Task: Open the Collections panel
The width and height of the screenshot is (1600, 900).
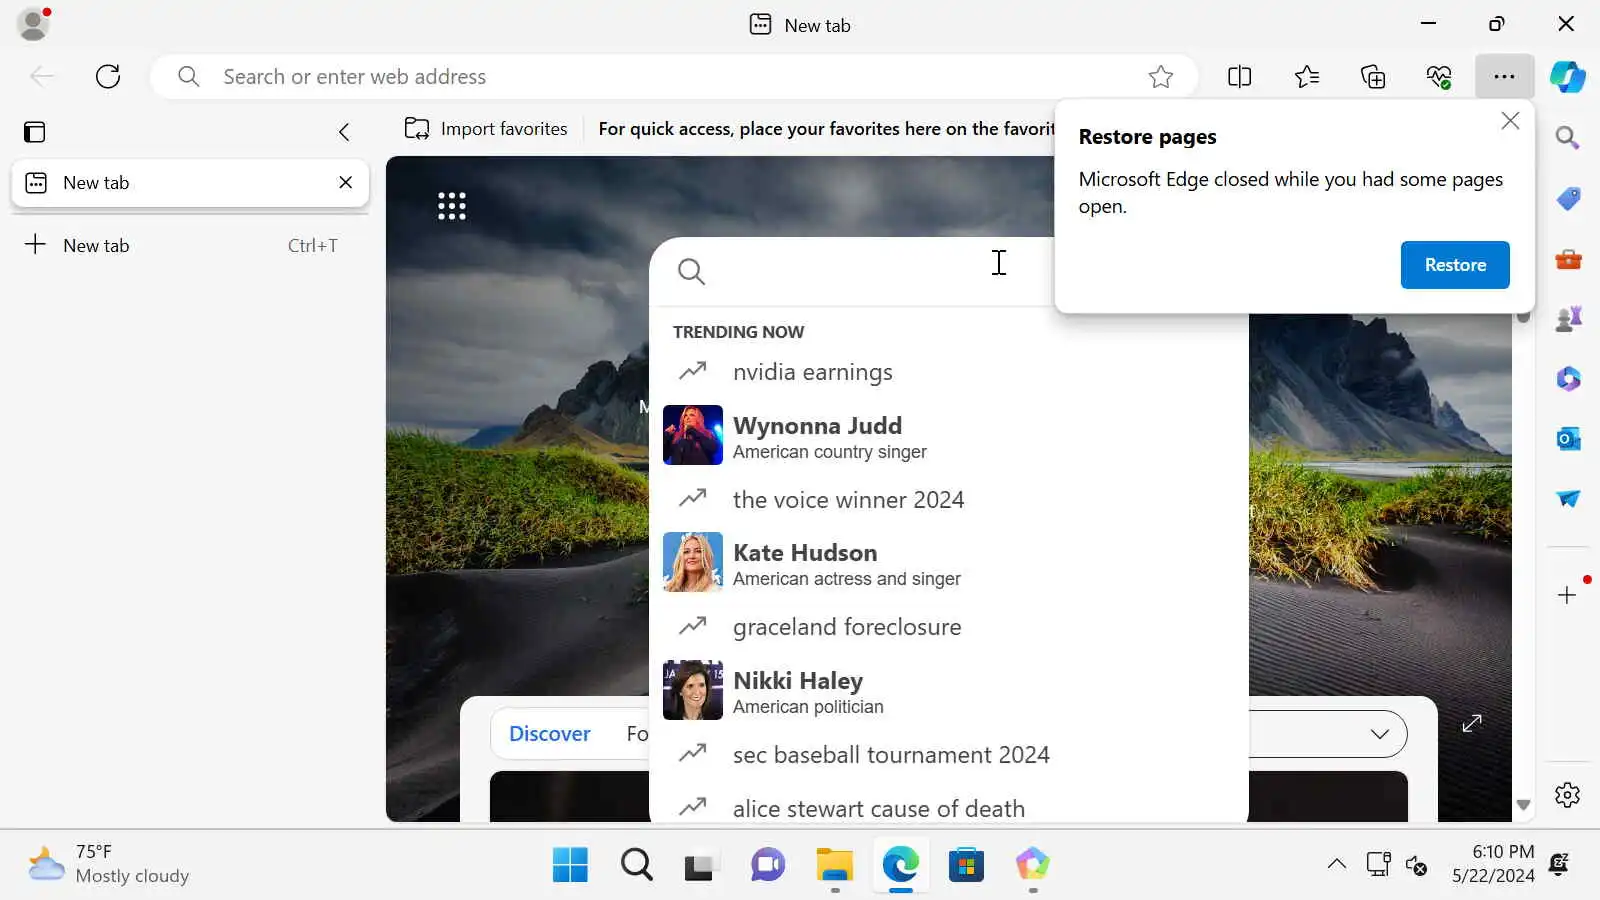Action: pyautogui.click(x=1373, y=76)
